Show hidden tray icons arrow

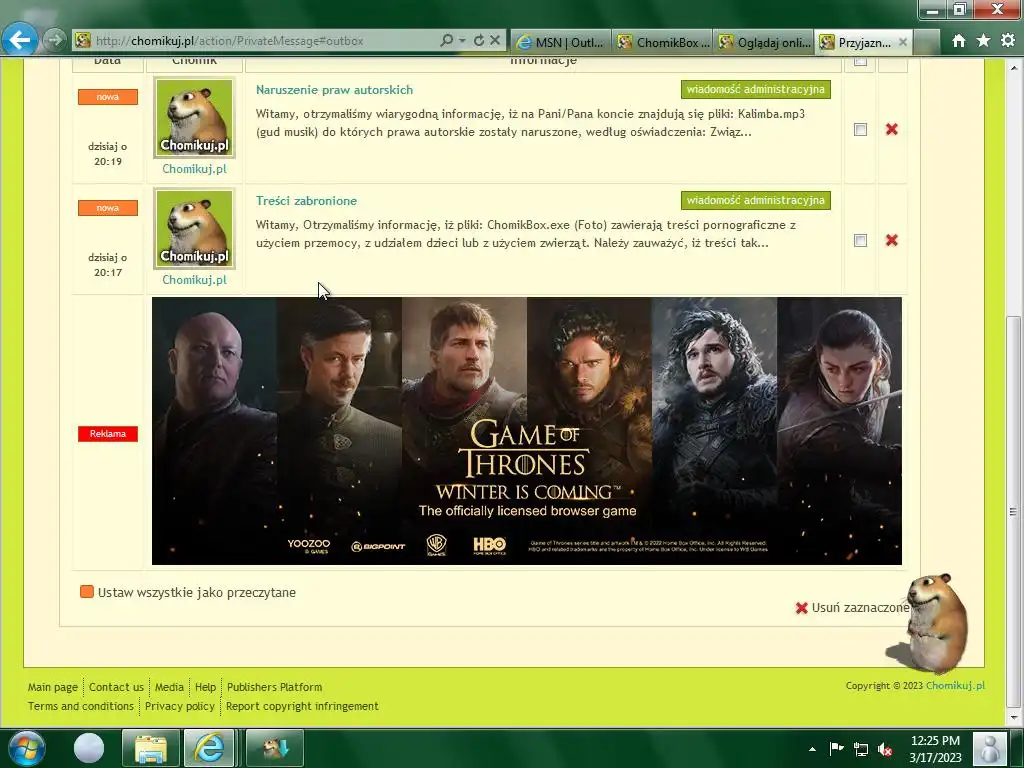click(x=812, y=749)
